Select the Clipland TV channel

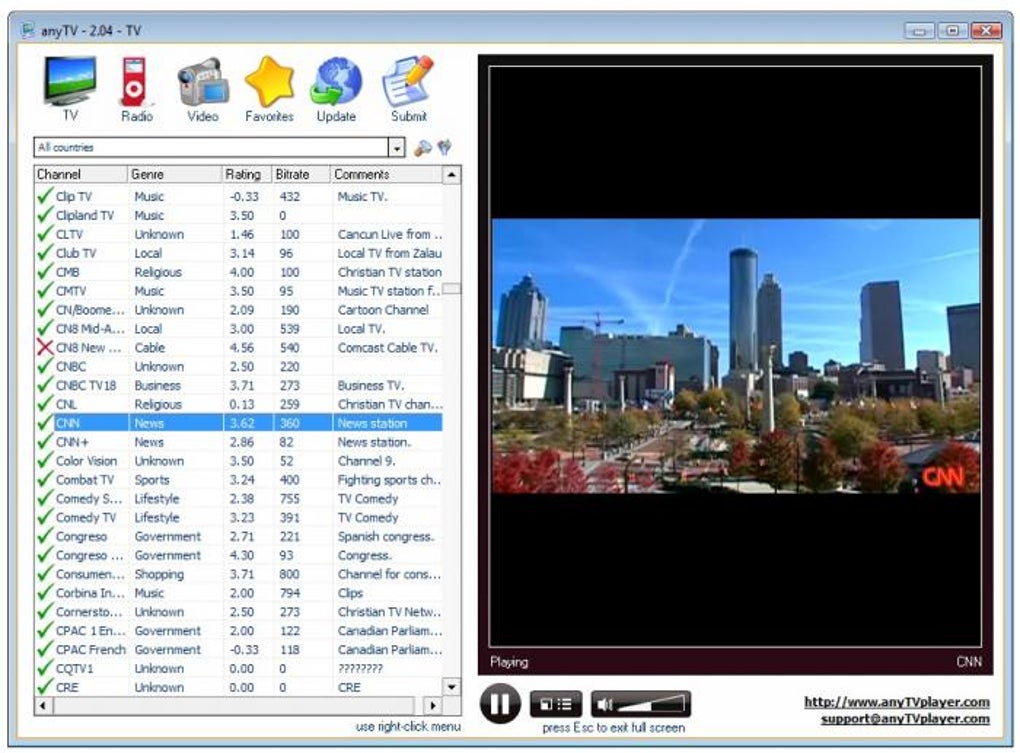coord(239,215)
